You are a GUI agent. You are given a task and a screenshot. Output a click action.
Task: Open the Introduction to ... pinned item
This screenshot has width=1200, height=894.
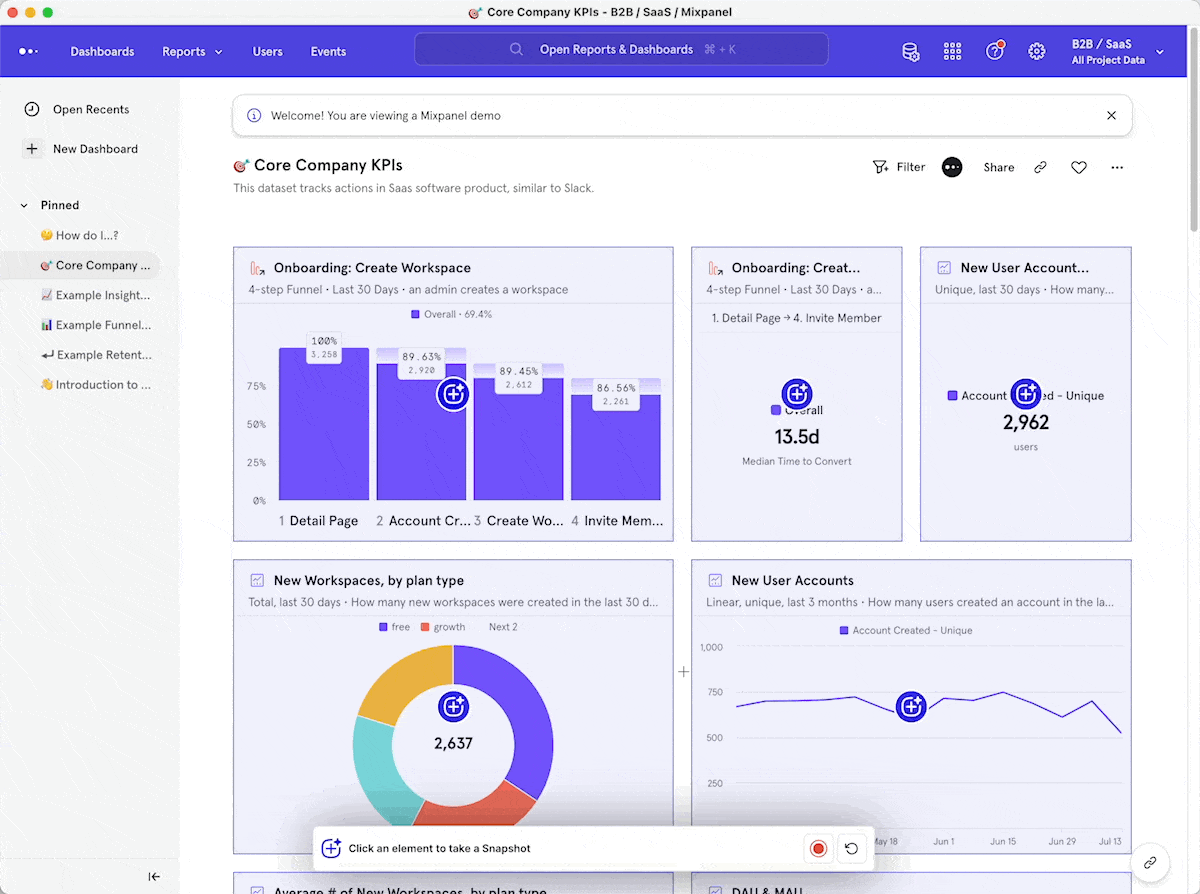pos(96,385)
